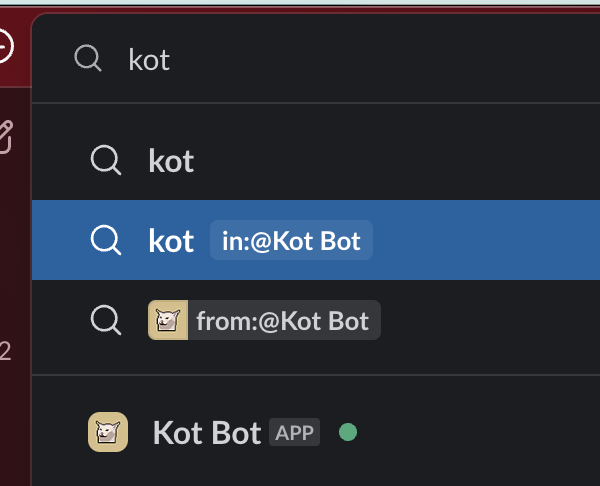Click the magnifier icon in the search field
This screenshot has height=486, width=600.
(x=88, y=59)
